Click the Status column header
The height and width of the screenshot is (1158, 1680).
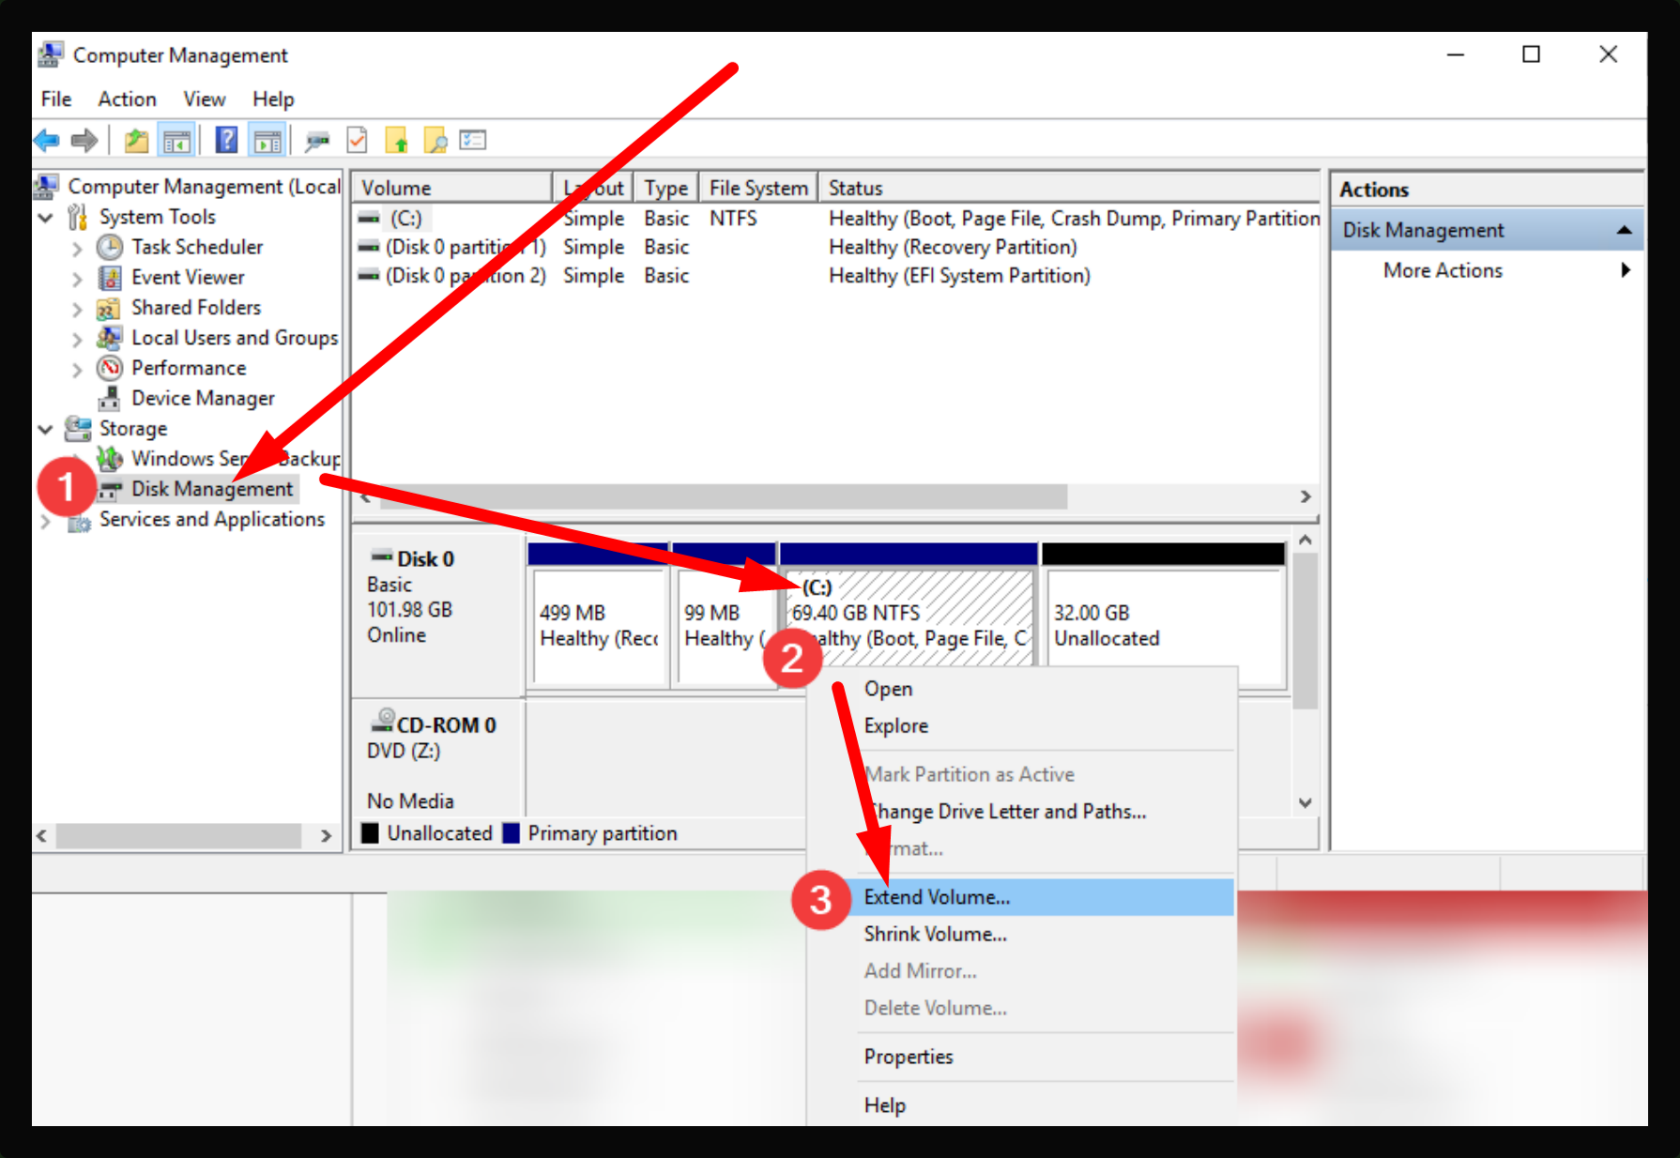1069,188
